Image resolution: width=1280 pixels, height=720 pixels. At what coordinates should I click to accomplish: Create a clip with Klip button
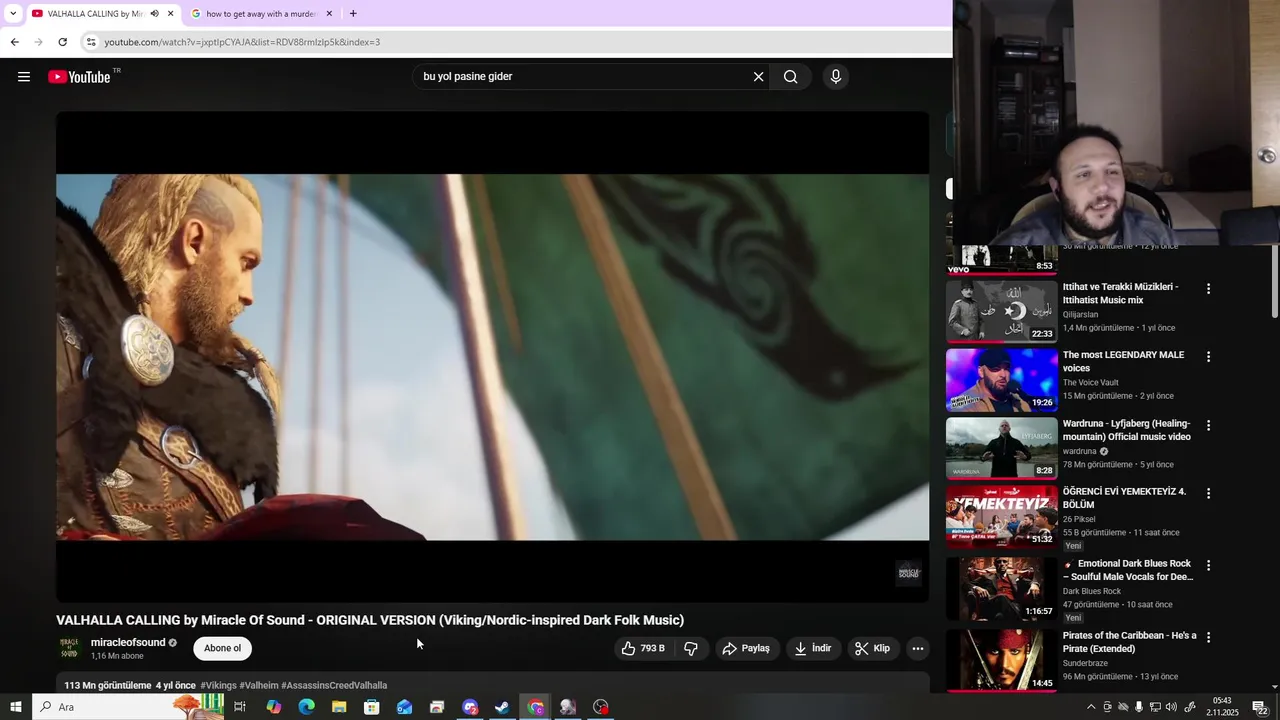pos(872,648)
